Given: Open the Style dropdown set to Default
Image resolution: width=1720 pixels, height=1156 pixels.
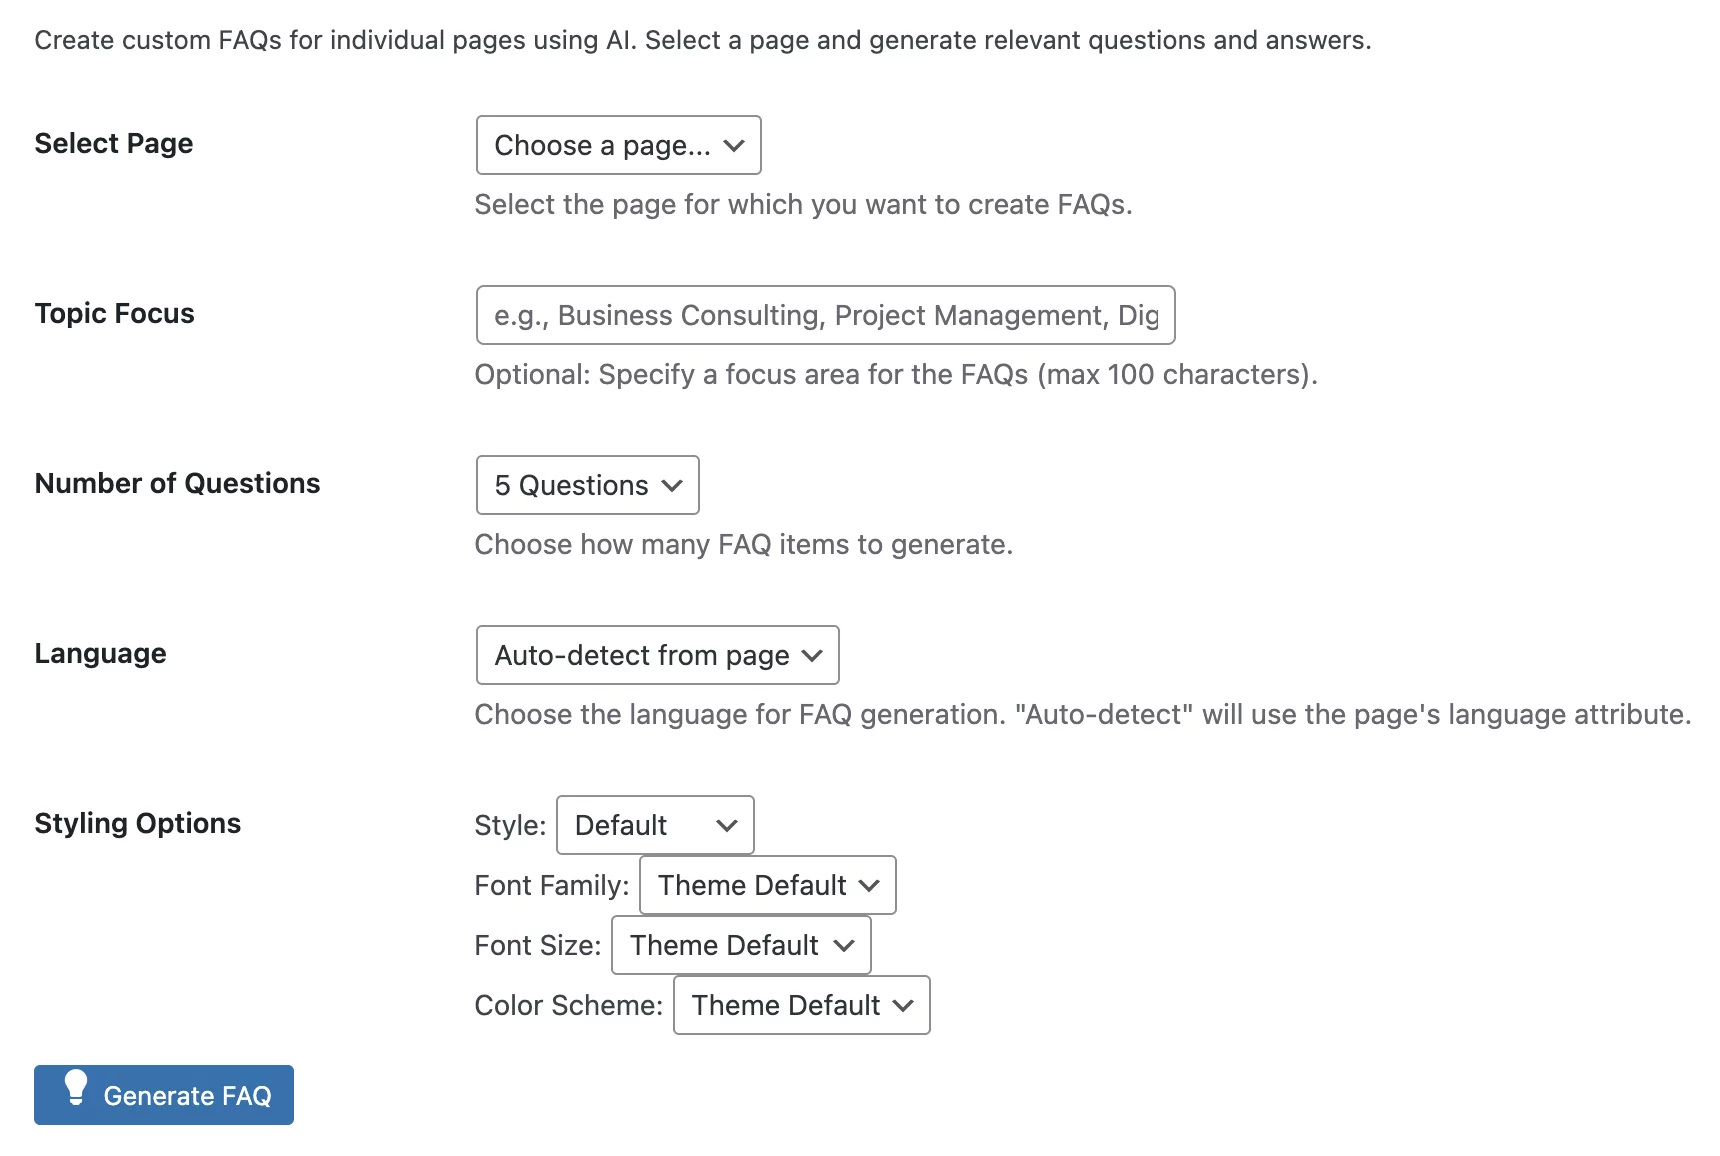Looking at the screenshot, I should click(x=654, y=825).
